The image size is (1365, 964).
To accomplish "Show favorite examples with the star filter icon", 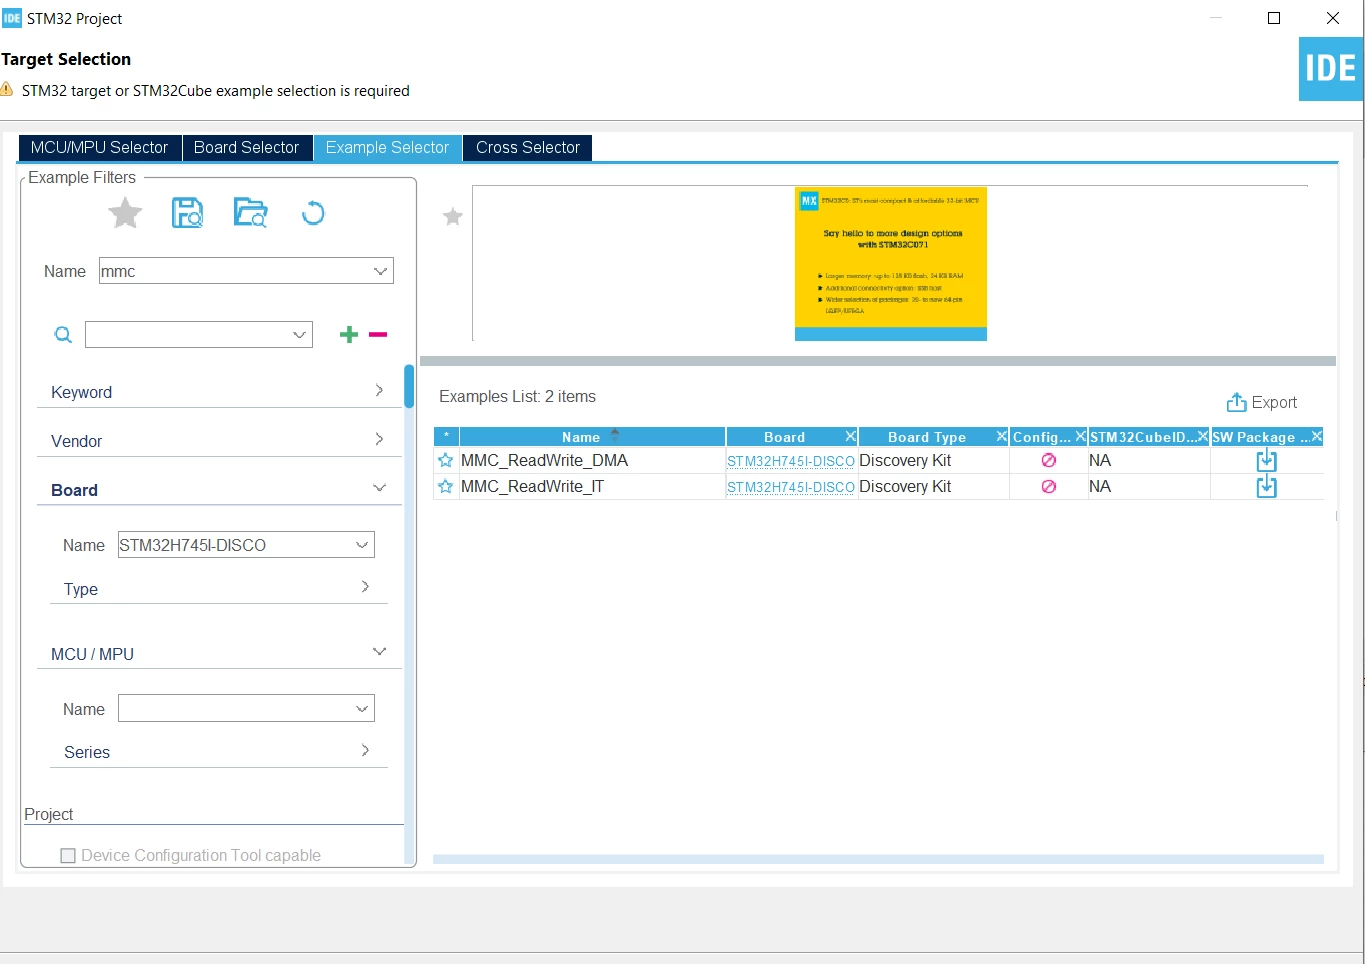I will click(x=125, y=213).
